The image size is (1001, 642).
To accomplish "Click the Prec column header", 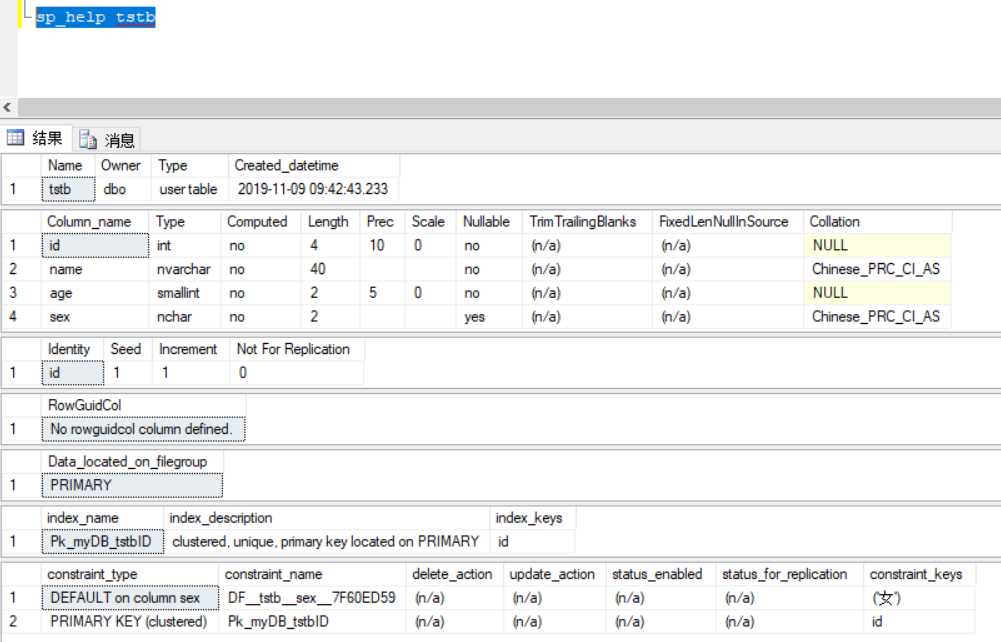I will (382, 222).
